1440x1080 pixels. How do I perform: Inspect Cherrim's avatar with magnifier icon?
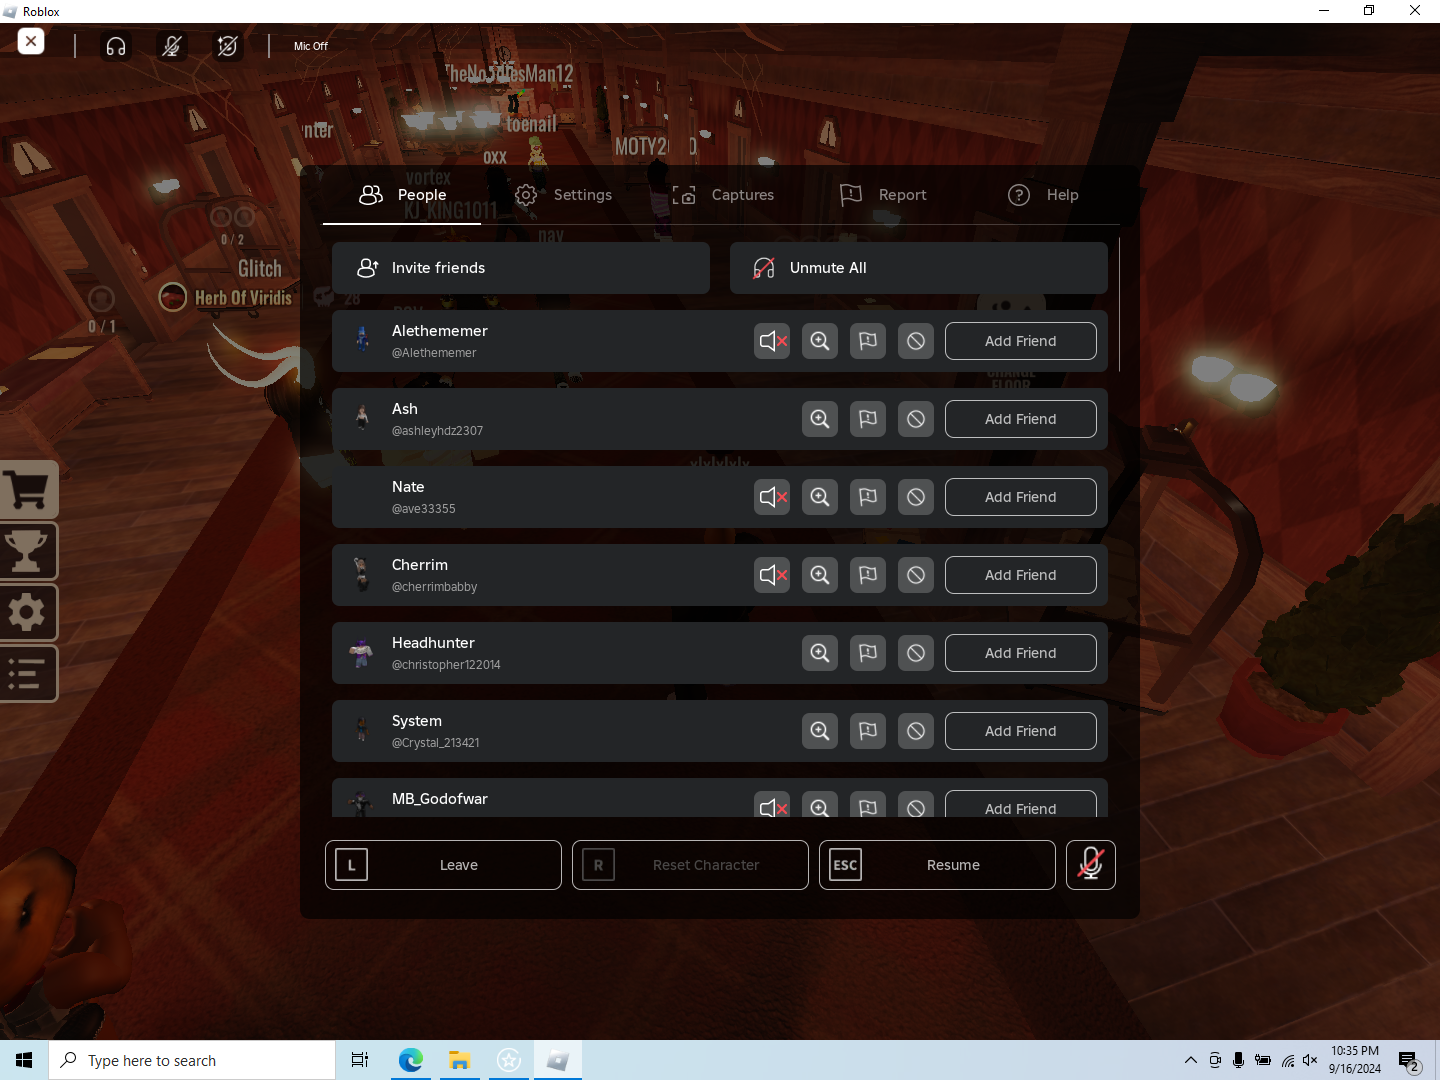[x=820, y=575]
